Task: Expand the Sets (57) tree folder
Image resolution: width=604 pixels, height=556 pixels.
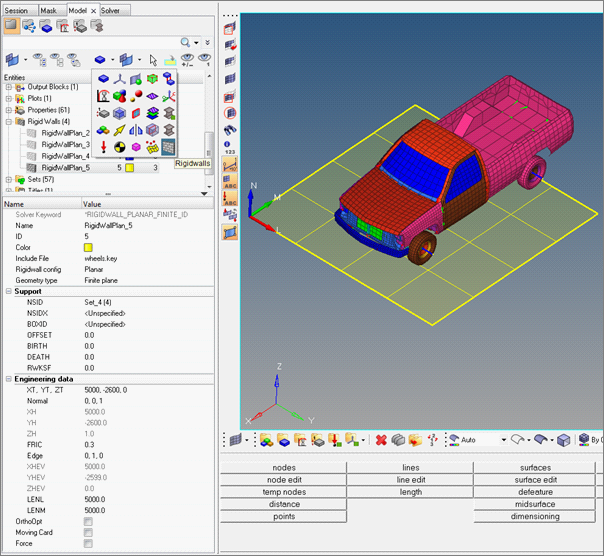Action: tap(8, 180)
